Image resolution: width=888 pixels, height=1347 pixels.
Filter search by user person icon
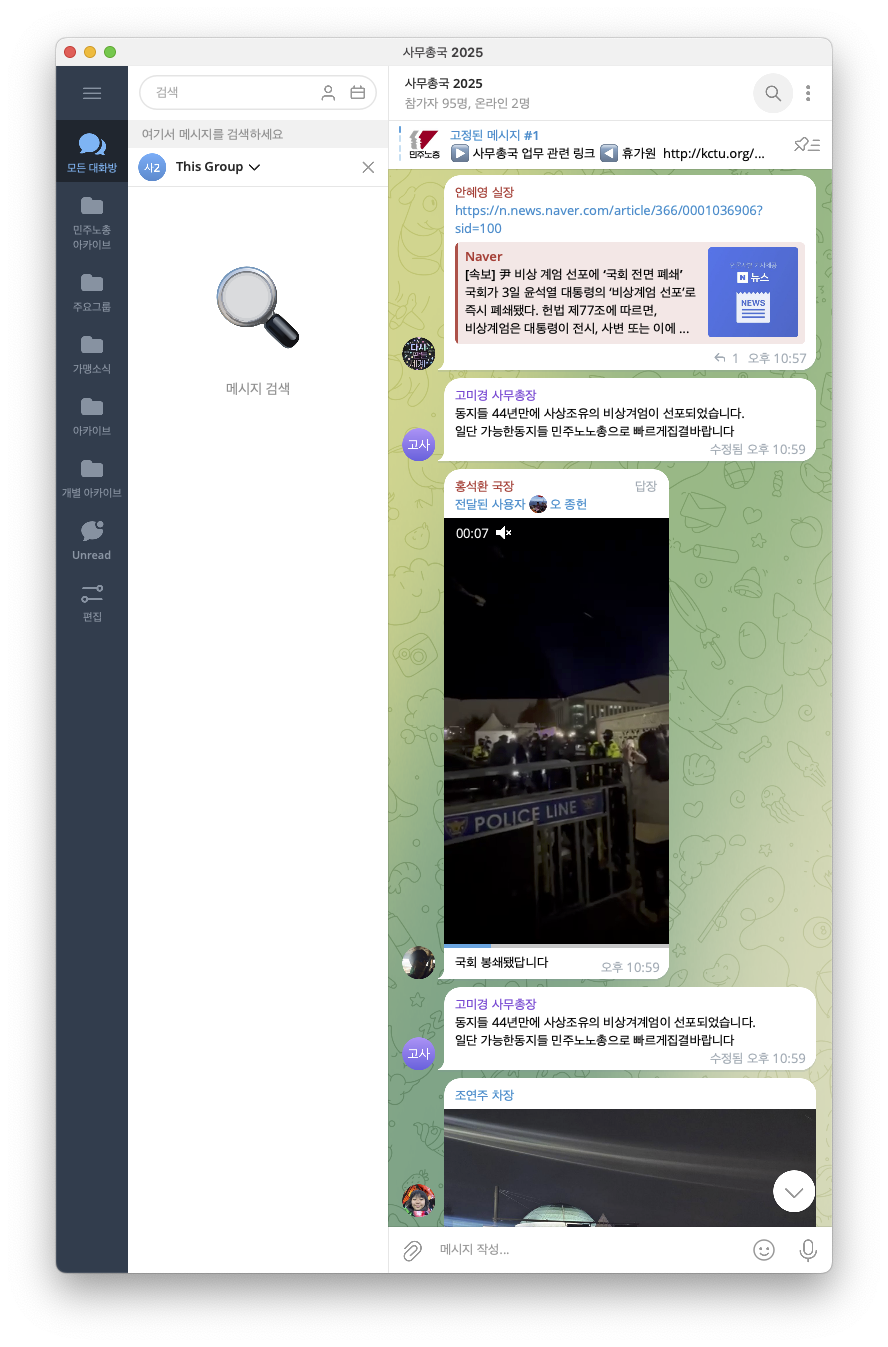pyautogui.click(x=328, y=93)
